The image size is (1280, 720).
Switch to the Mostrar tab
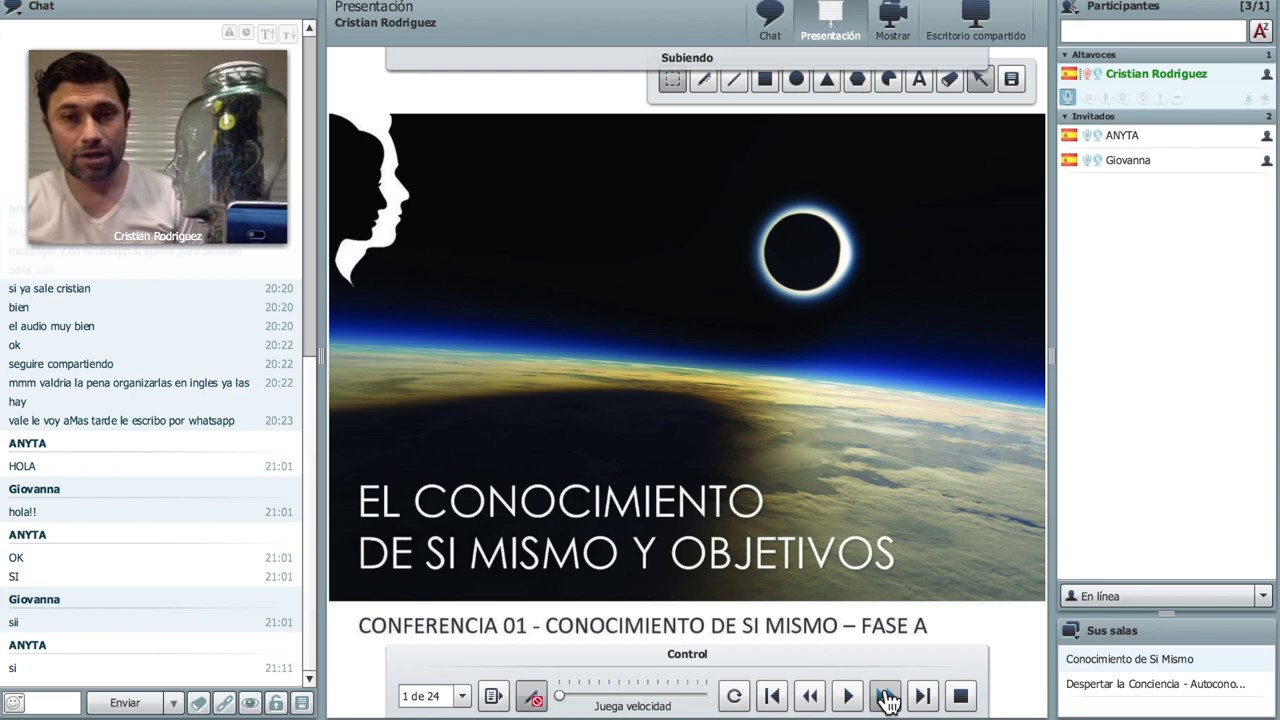893,22
